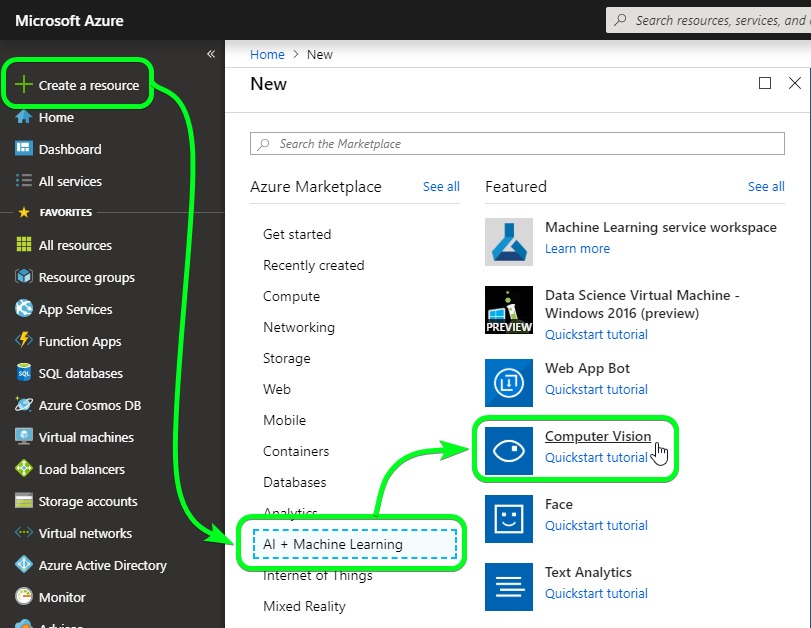Click the Data Science Virtual Machine thumbnail
This screenshot has width=811, height=628.
point(509,311)
